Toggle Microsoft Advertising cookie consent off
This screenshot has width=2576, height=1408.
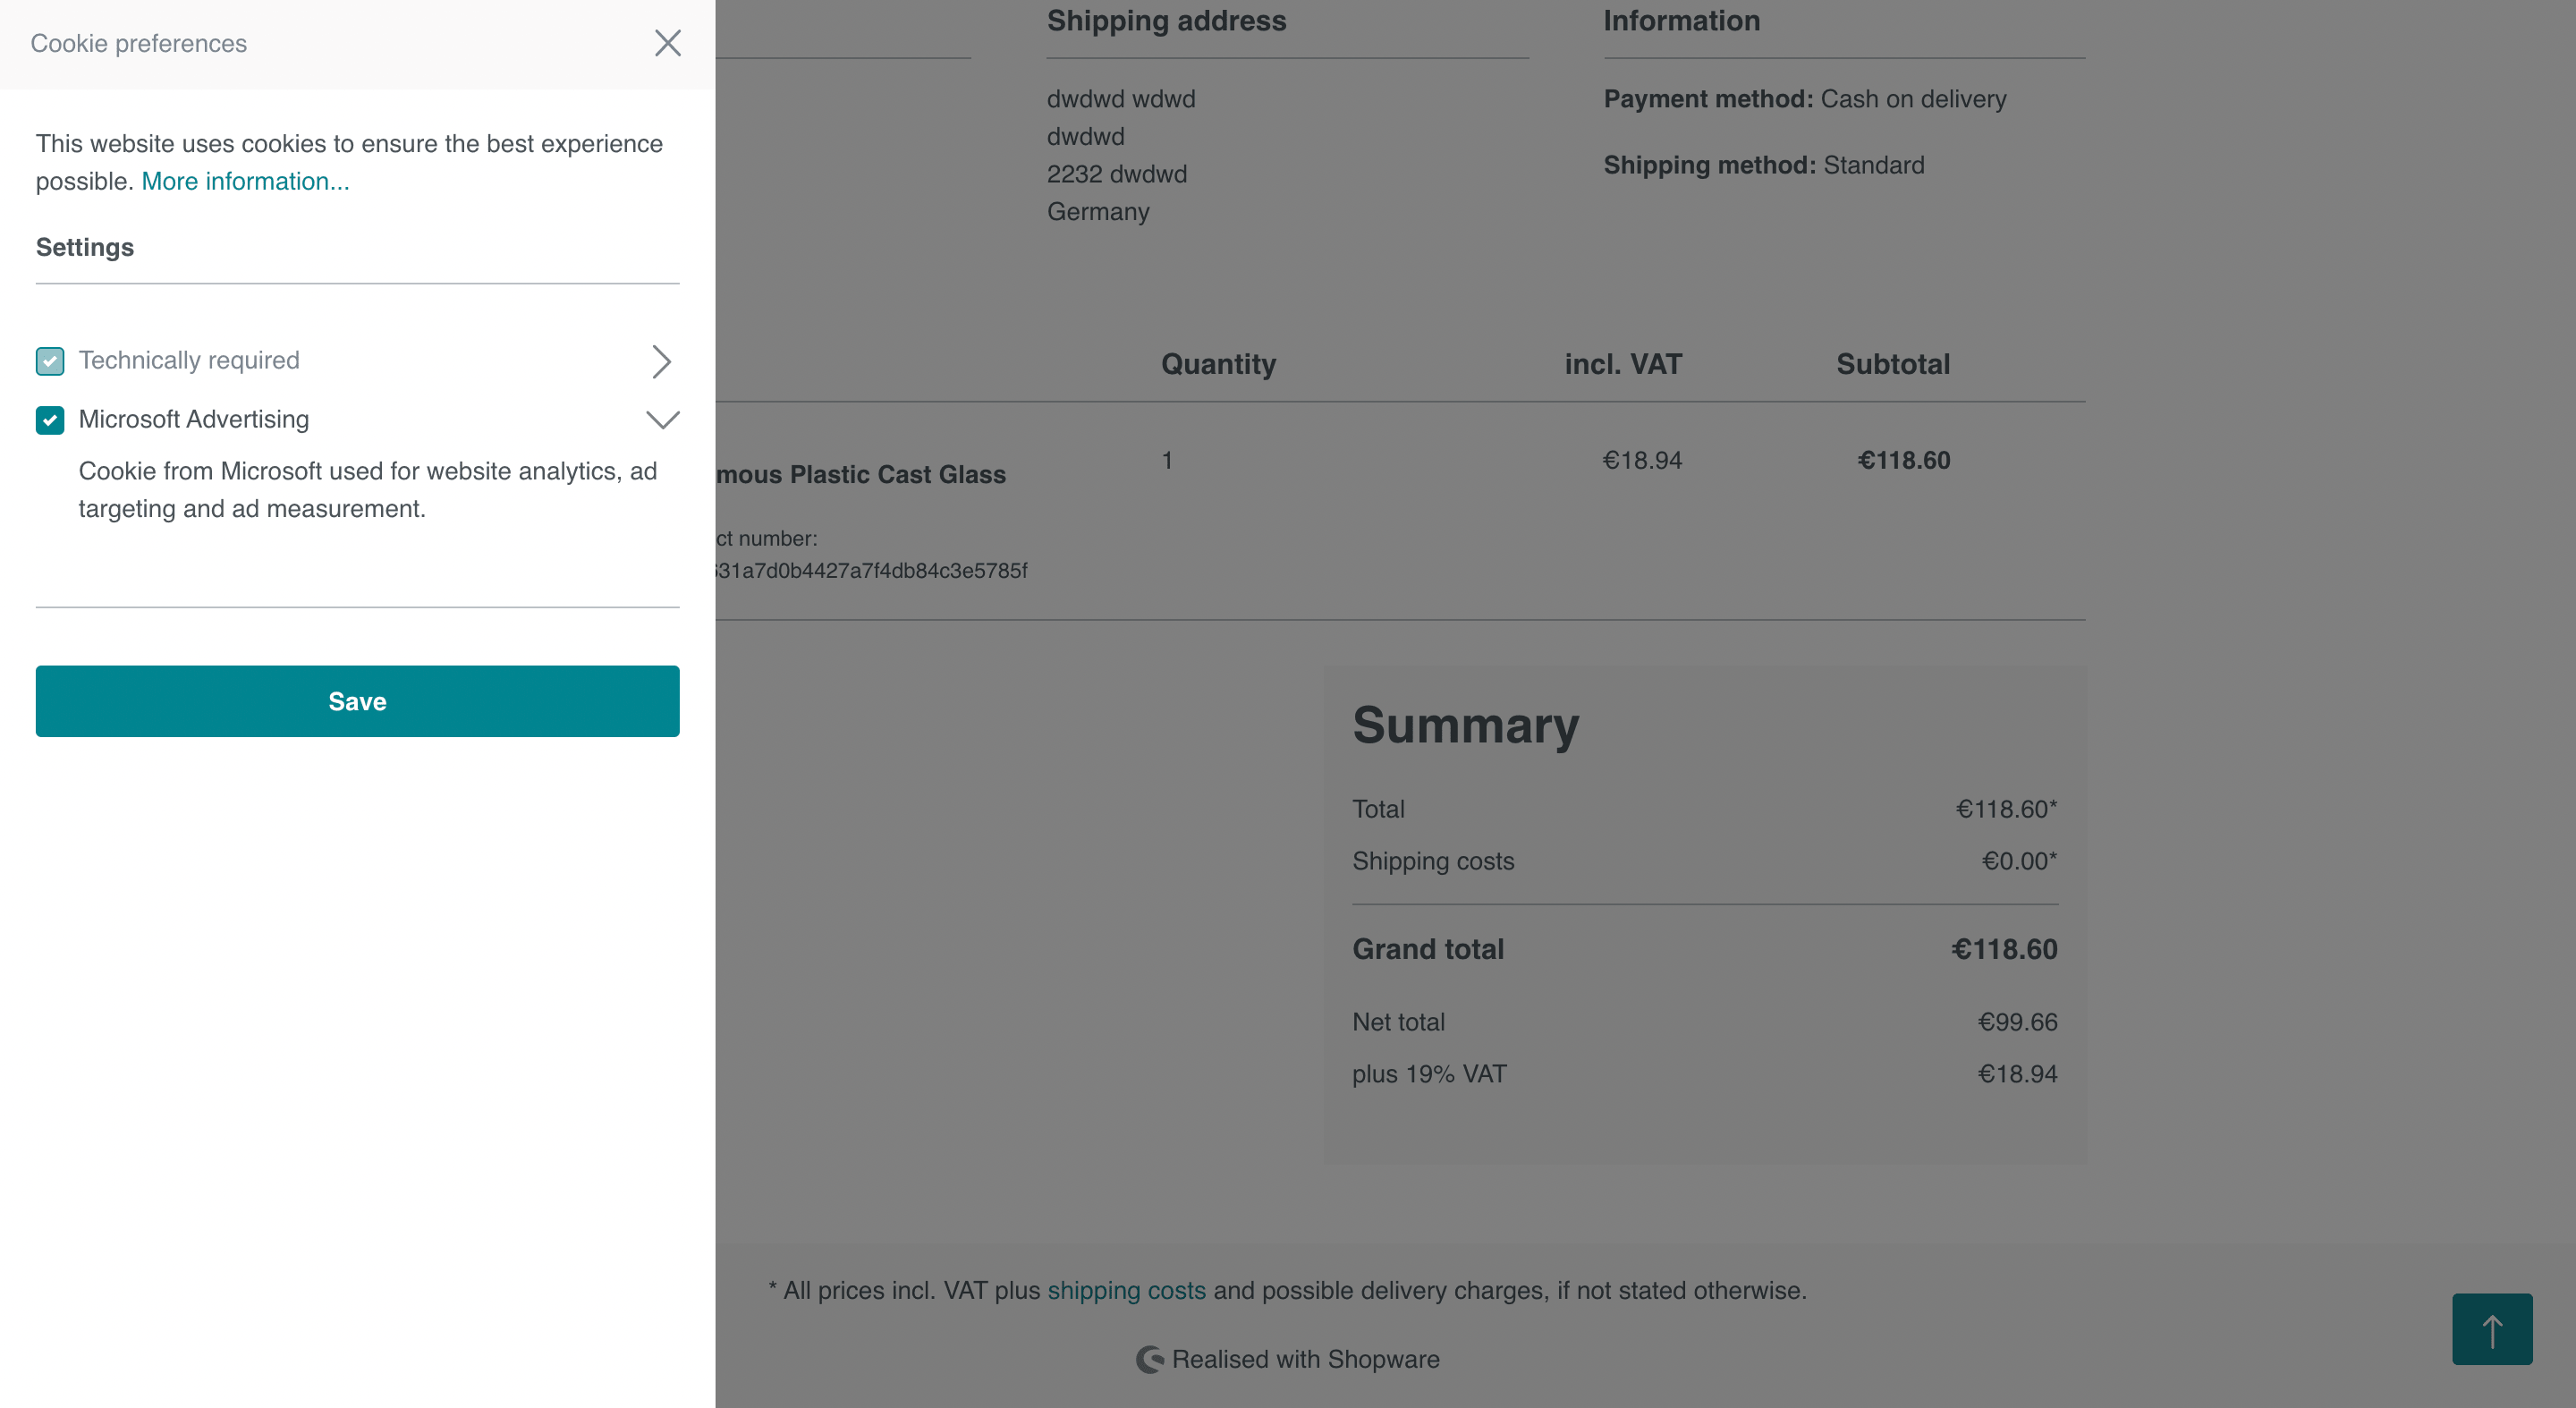point(50,420)
